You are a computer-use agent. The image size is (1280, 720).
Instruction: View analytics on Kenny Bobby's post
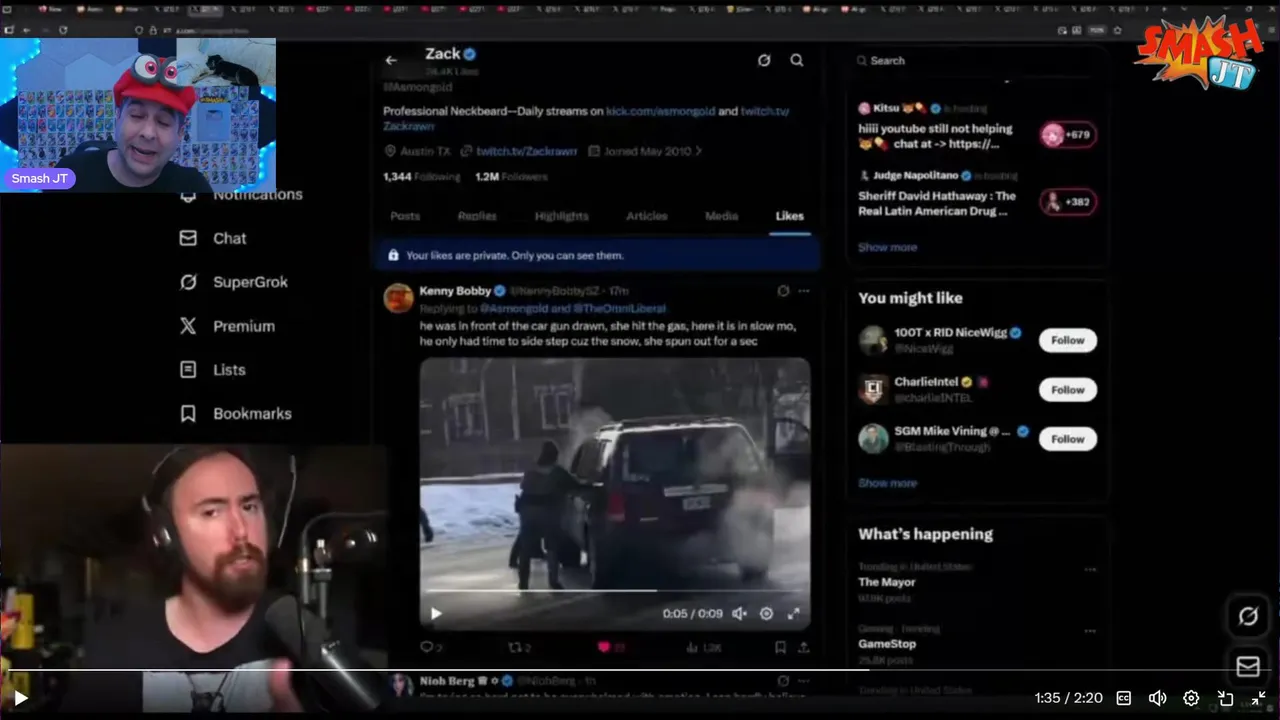pyautogui.click(x=703, y=647)
